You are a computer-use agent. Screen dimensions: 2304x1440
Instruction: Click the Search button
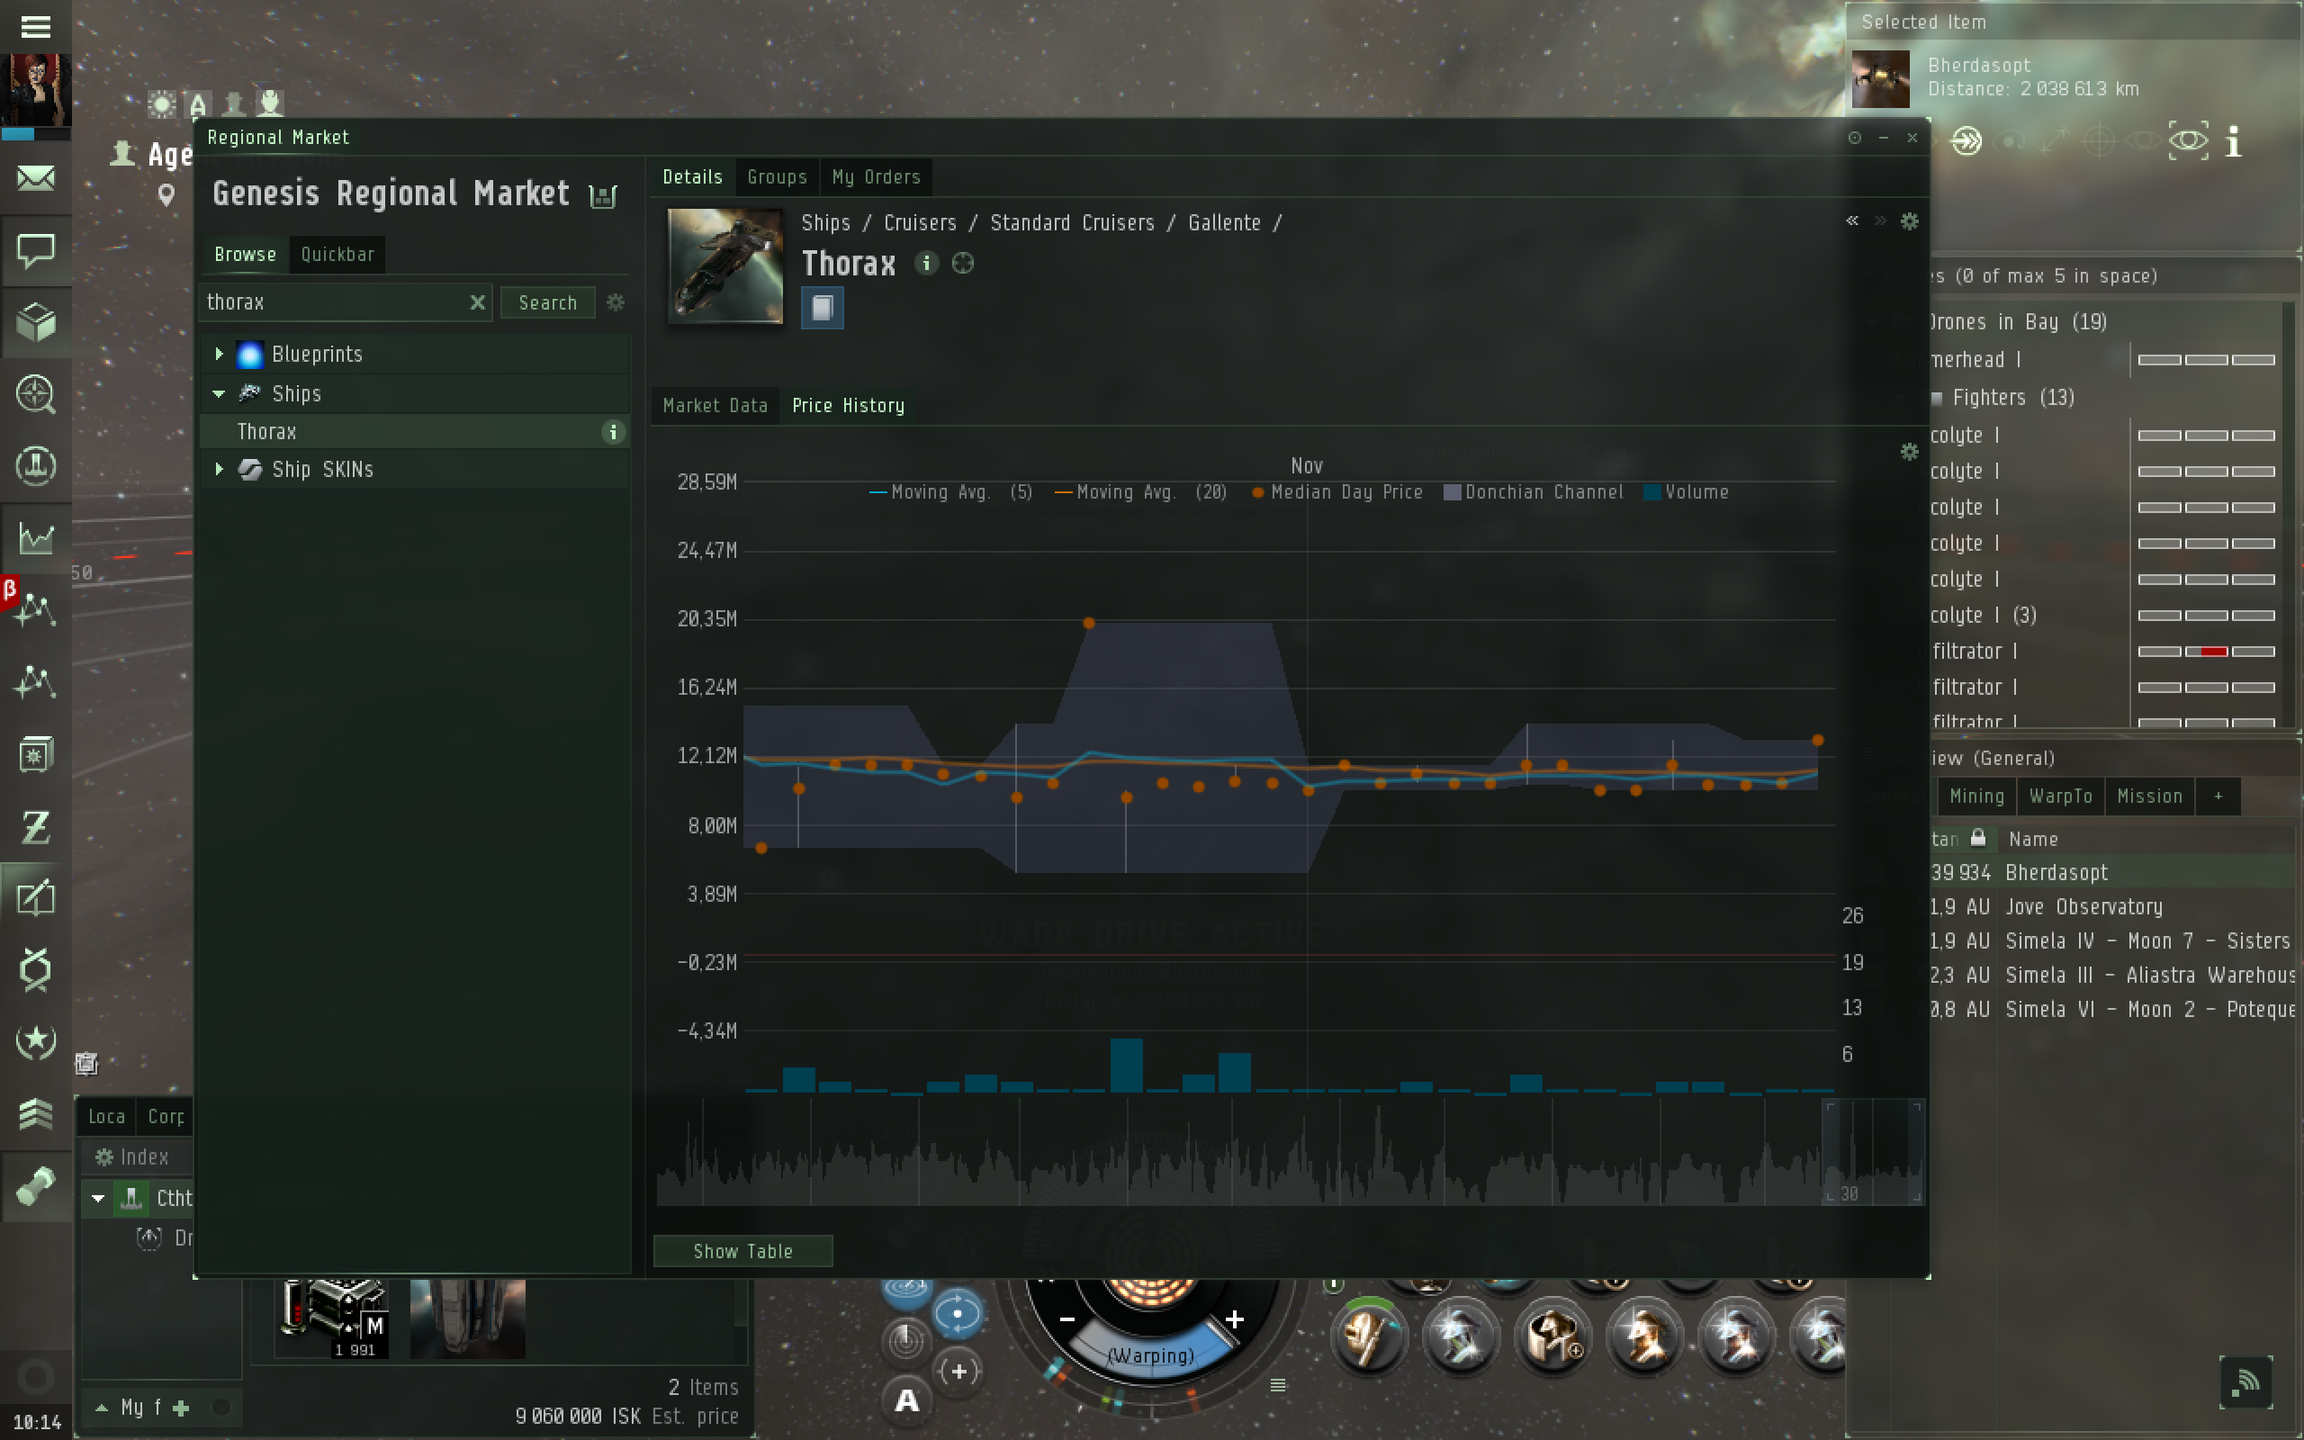coord(547,302)
